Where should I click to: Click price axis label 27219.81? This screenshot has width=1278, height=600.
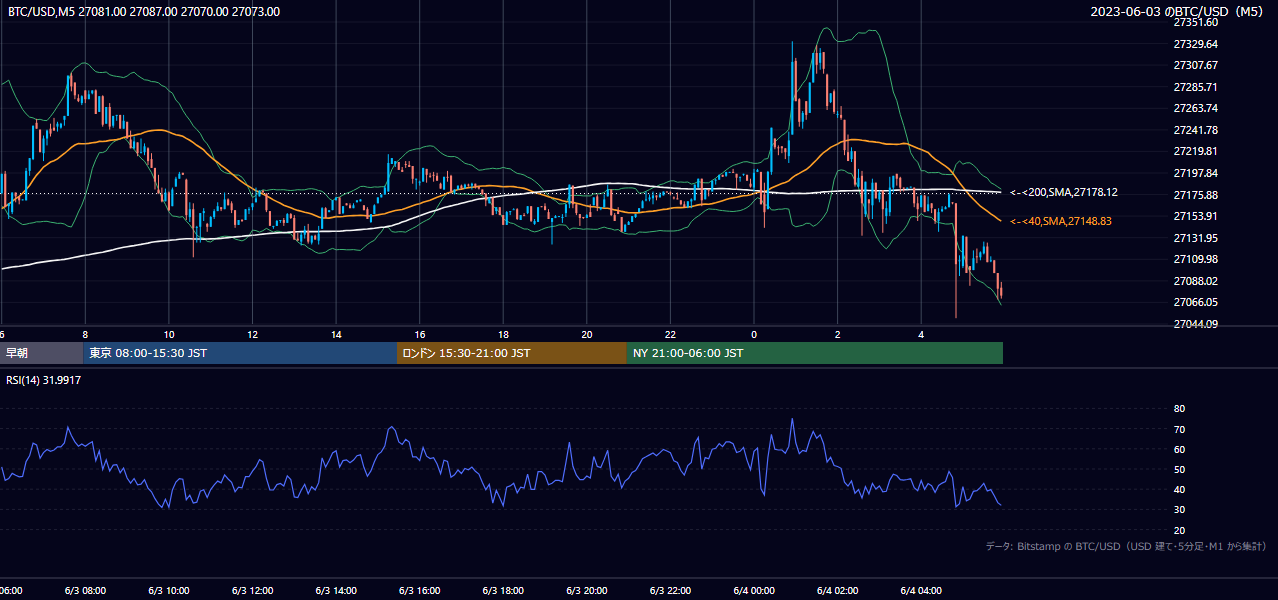pyautogui.click(x=1195, y=151)
